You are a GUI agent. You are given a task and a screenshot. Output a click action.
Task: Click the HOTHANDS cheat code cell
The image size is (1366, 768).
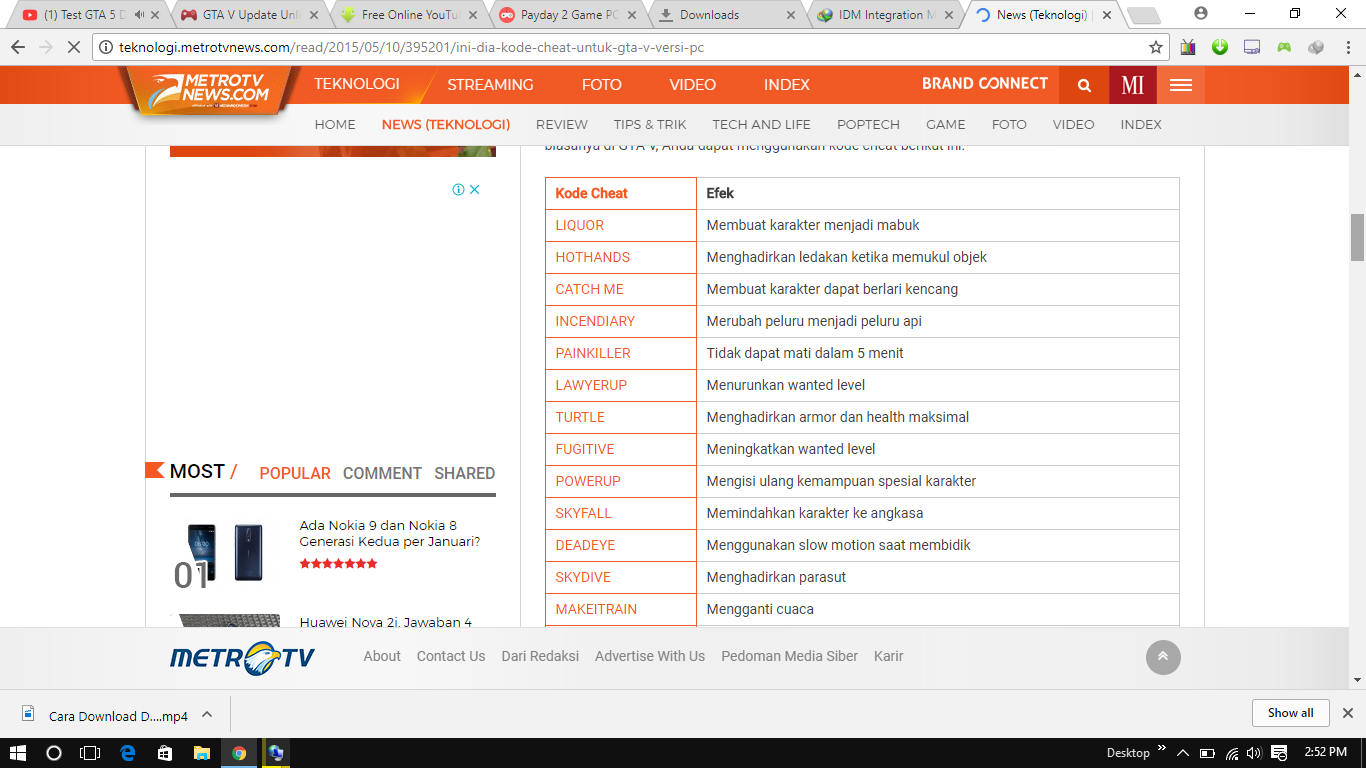(621, 257)
